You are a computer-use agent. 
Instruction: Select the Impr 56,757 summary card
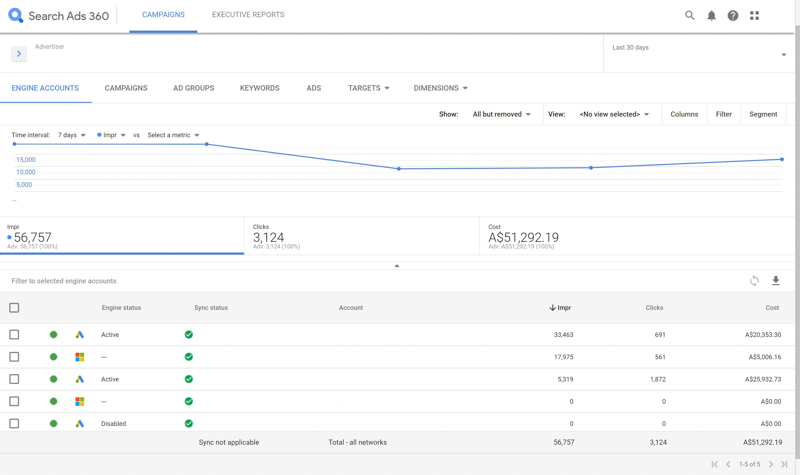(122, 236)
